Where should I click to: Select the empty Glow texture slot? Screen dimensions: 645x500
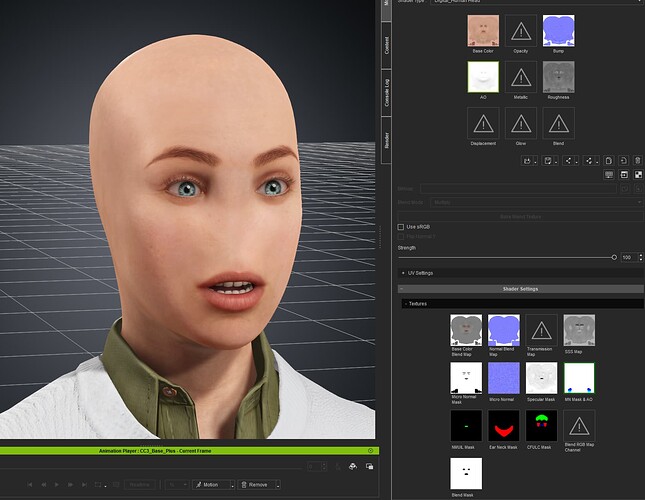521,123
